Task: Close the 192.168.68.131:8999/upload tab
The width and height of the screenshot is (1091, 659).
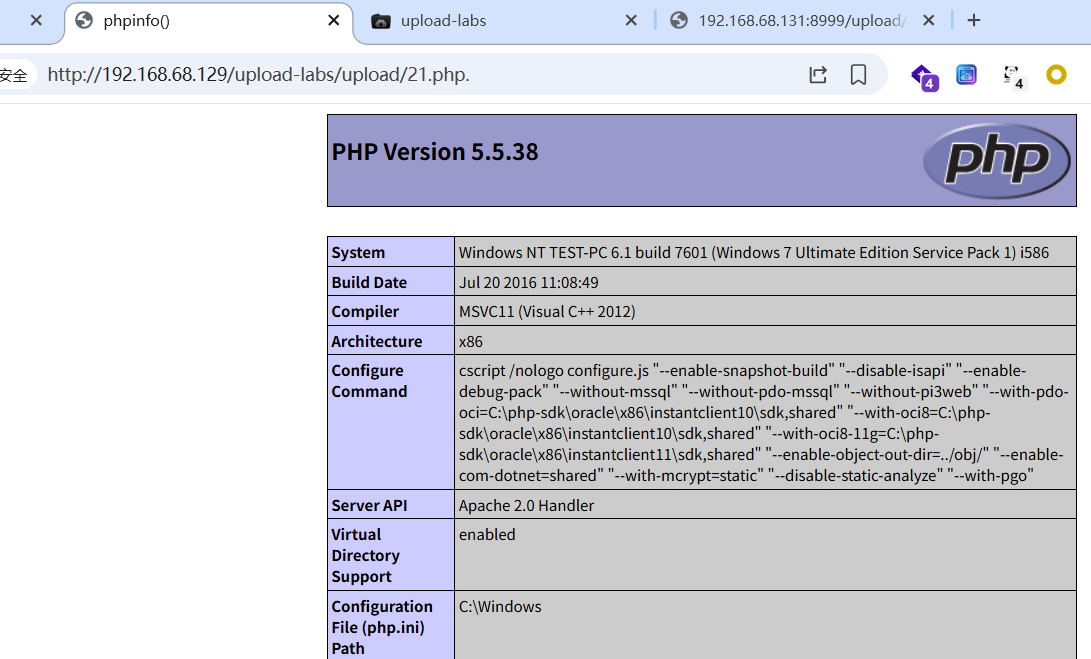Action: [x=928, y=21]
